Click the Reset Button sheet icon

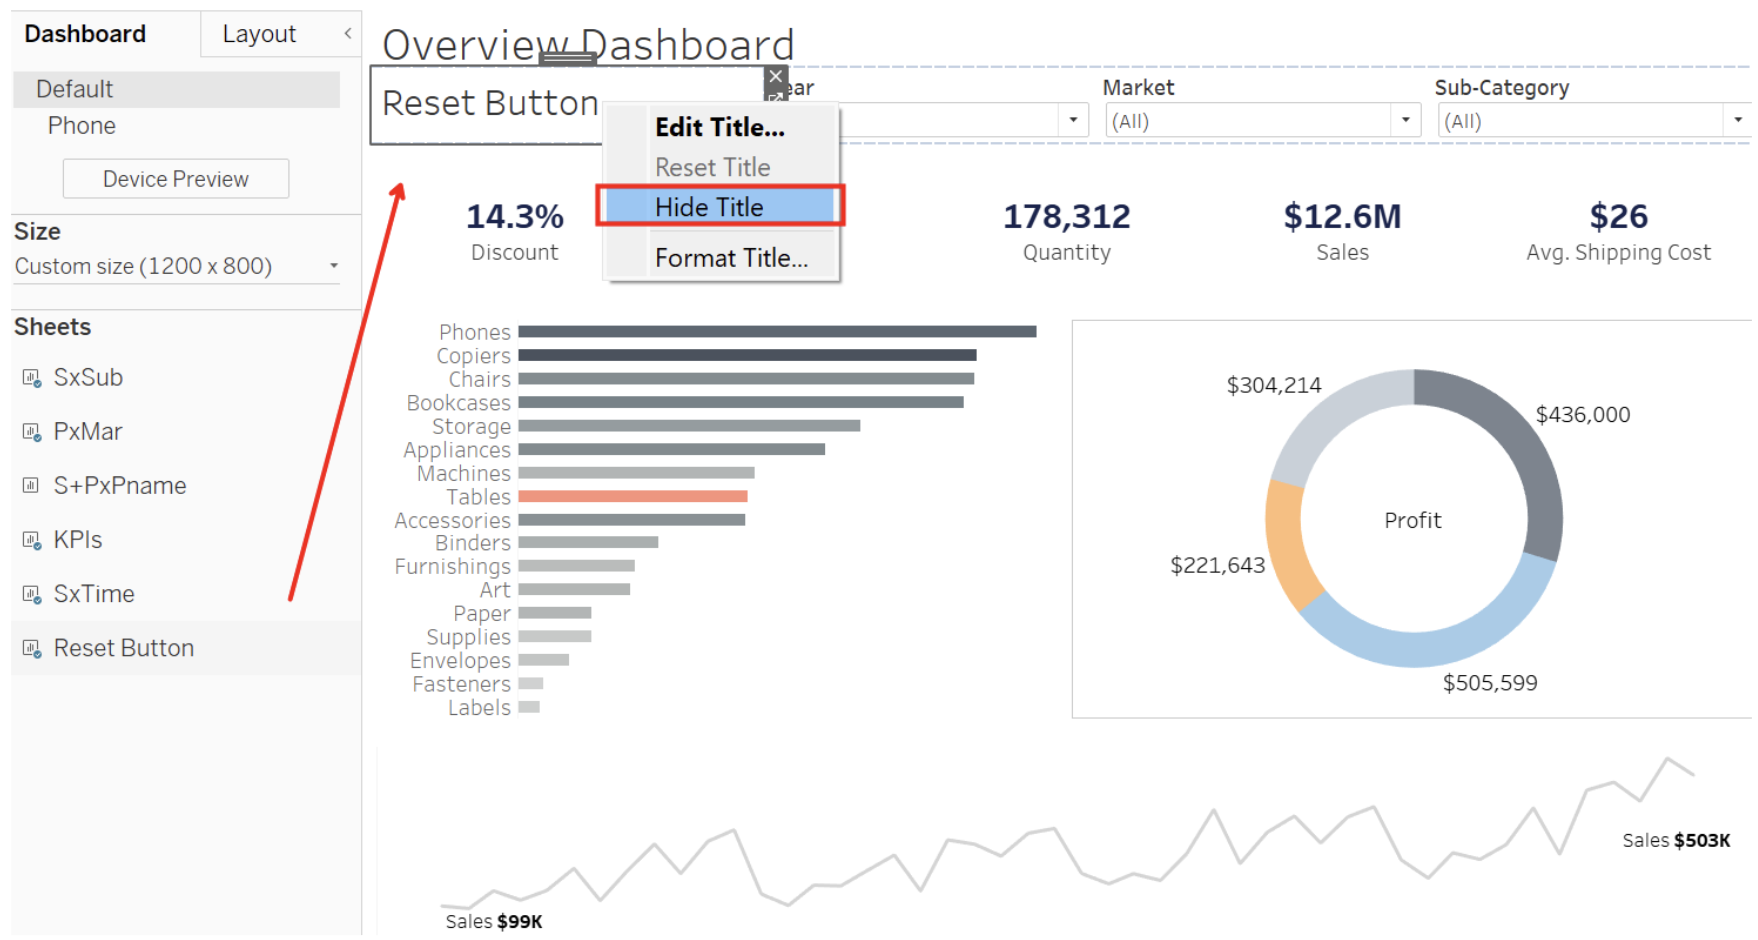[30, 647]
